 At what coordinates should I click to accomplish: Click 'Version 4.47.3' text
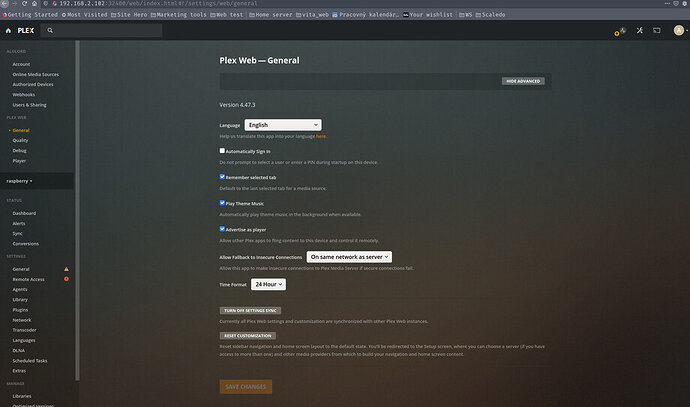(237, 105)
